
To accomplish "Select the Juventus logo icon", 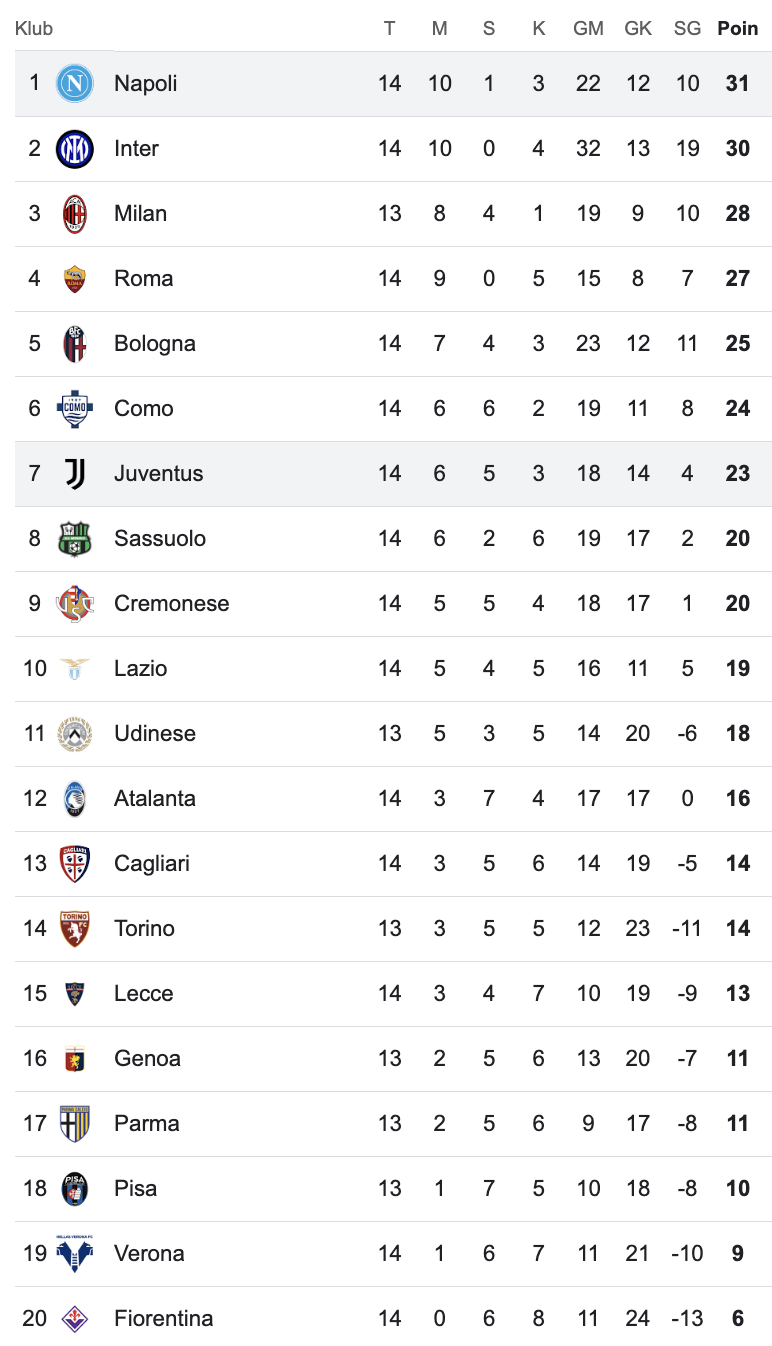I will (x=75, y=473).
